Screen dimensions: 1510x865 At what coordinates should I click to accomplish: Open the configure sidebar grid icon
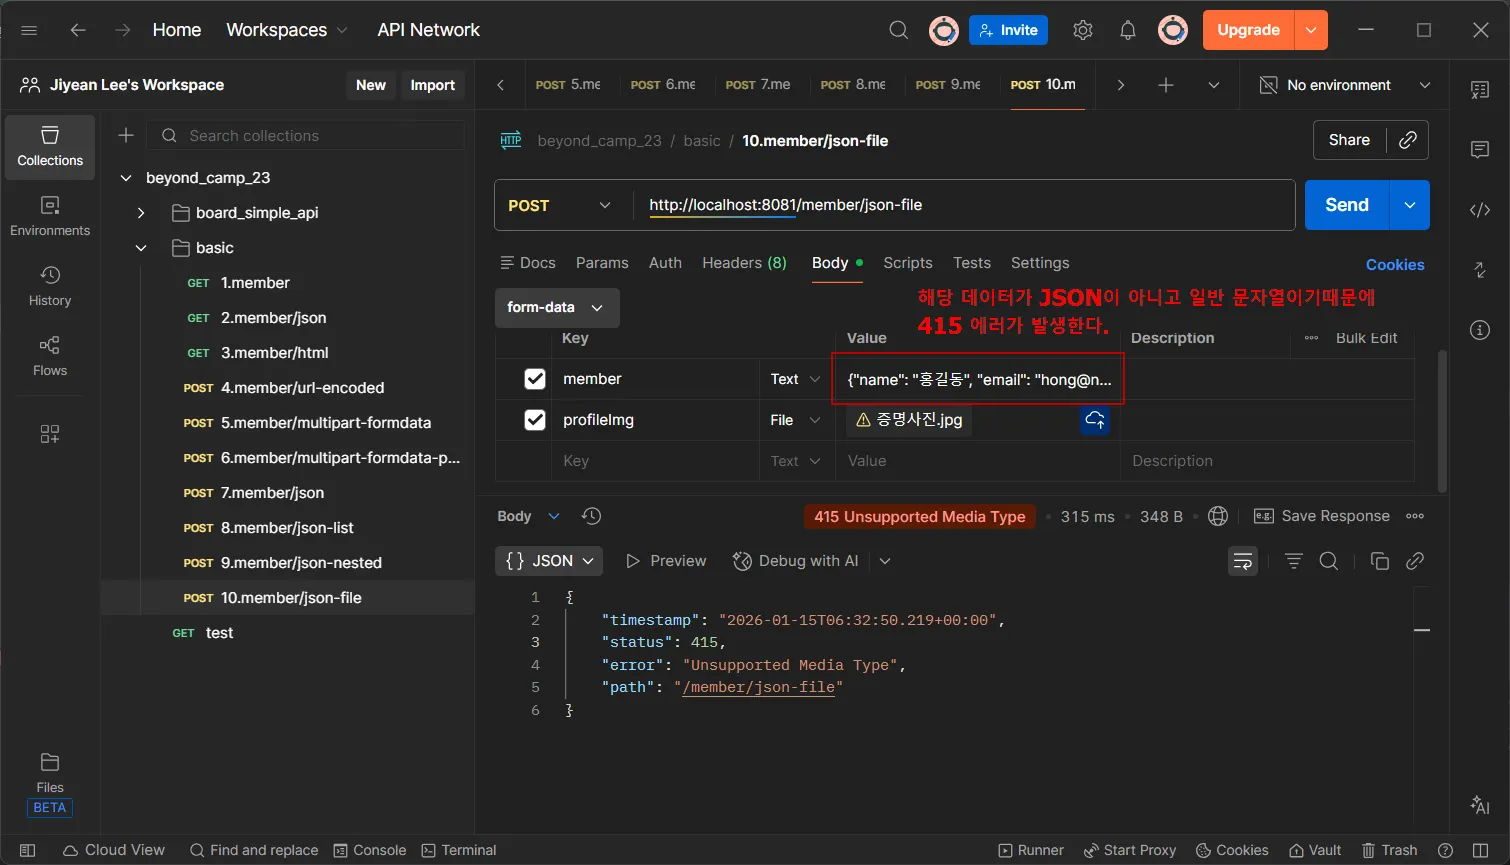coord(50,433)
